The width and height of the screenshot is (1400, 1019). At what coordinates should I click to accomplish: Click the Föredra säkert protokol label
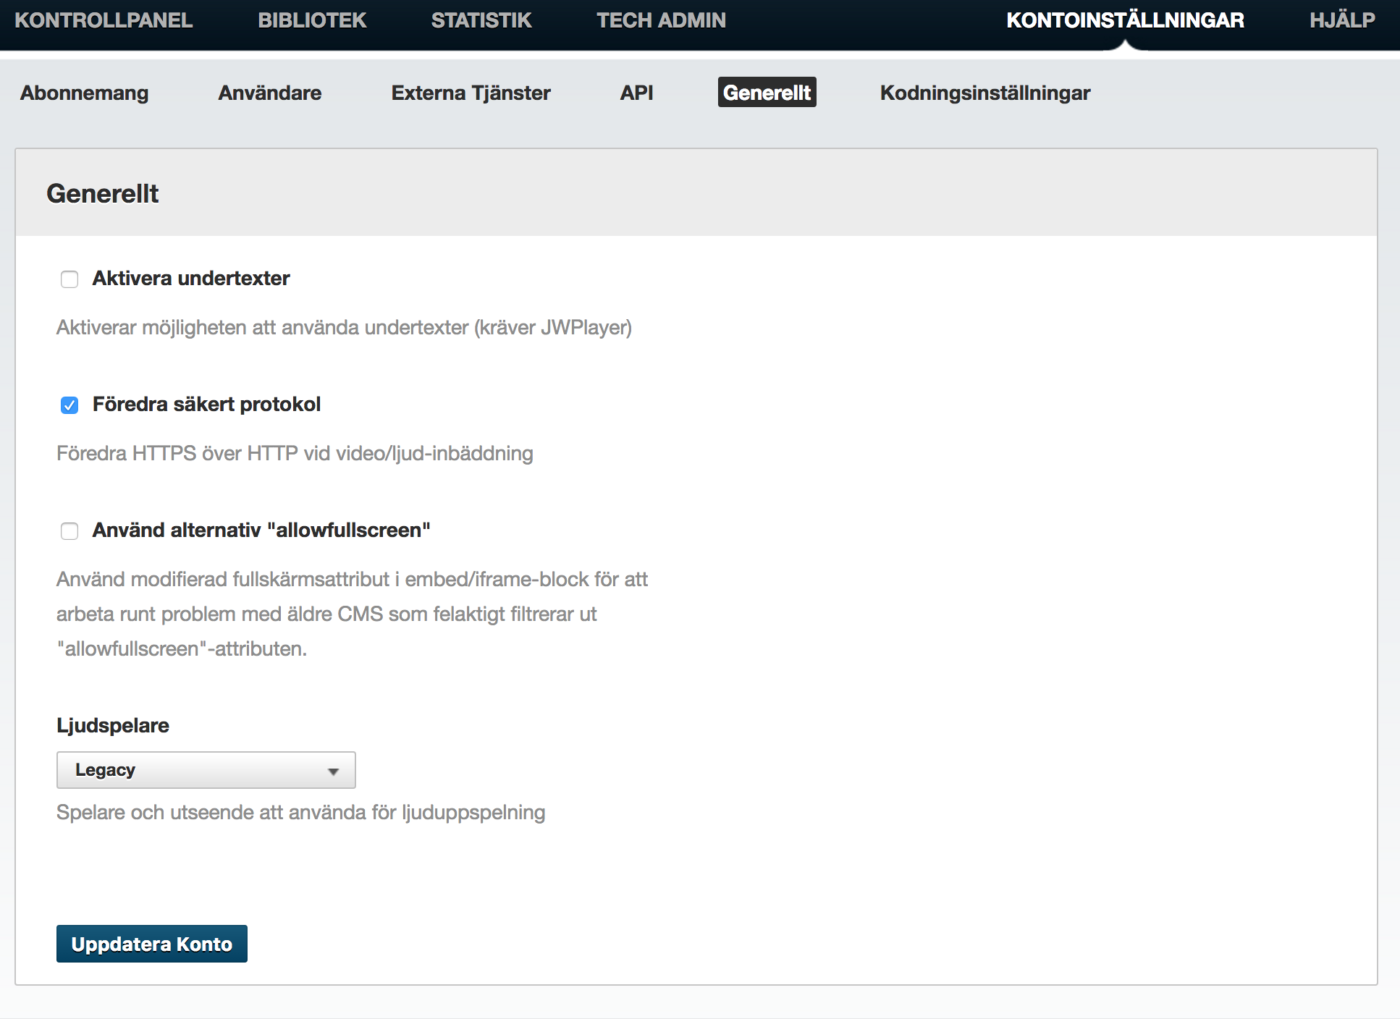[206, 405]
